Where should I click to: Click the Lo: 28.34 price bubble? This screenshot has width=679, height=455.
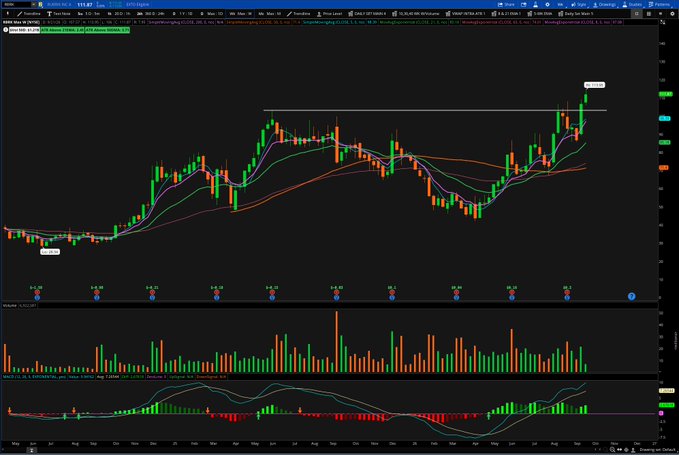(50, 252)
